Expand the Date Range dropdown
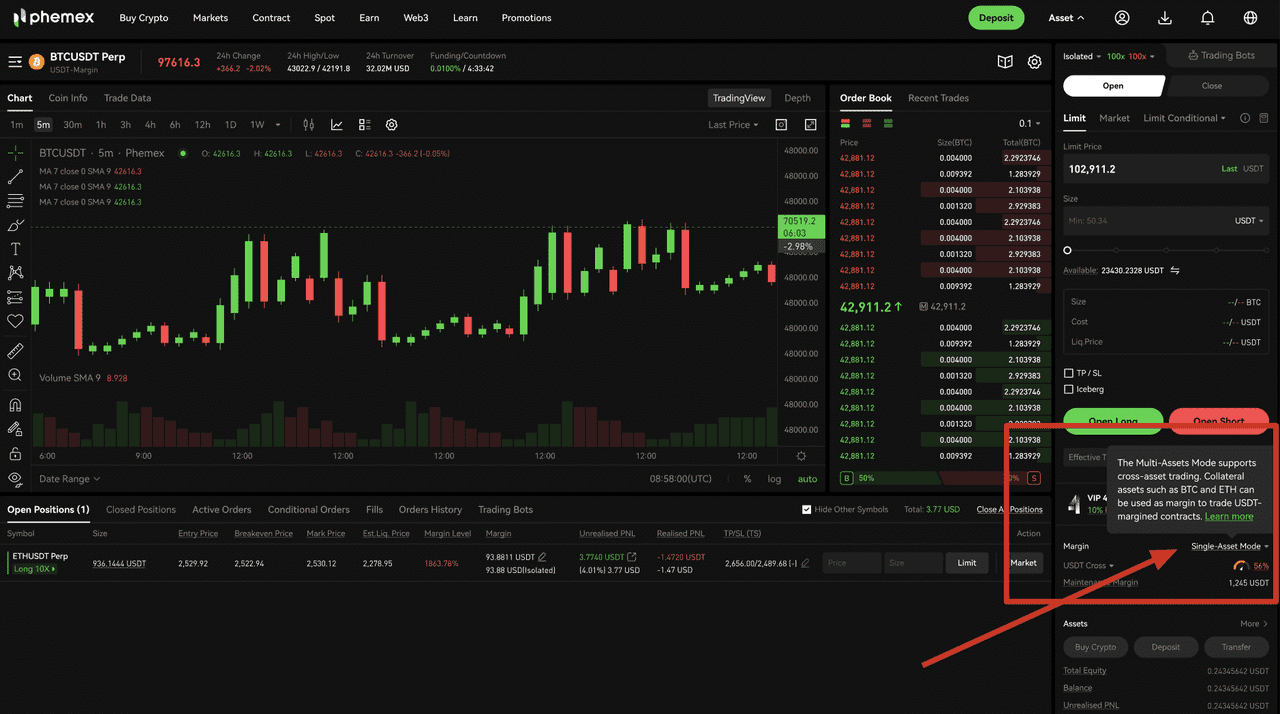Image resolution: width=1280 pixels, height=714 pixels. [x=69, y=479]
